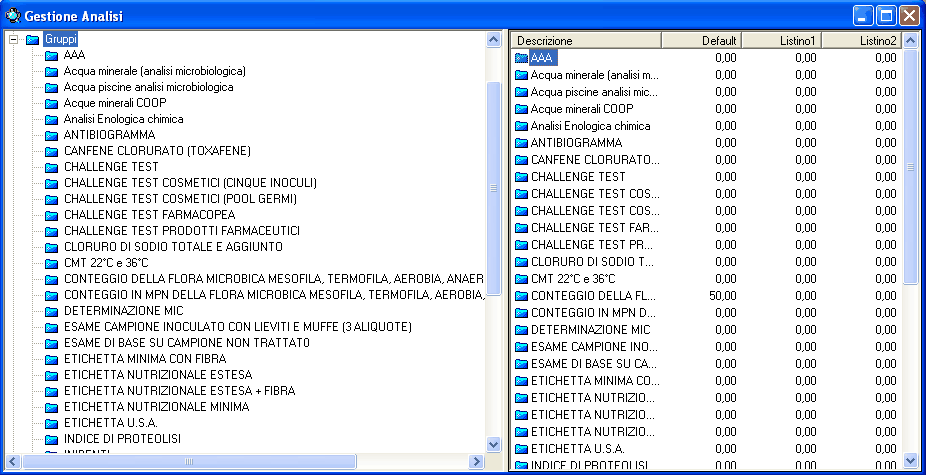Collapse the Gruppi root tree node

click(13, 39)
